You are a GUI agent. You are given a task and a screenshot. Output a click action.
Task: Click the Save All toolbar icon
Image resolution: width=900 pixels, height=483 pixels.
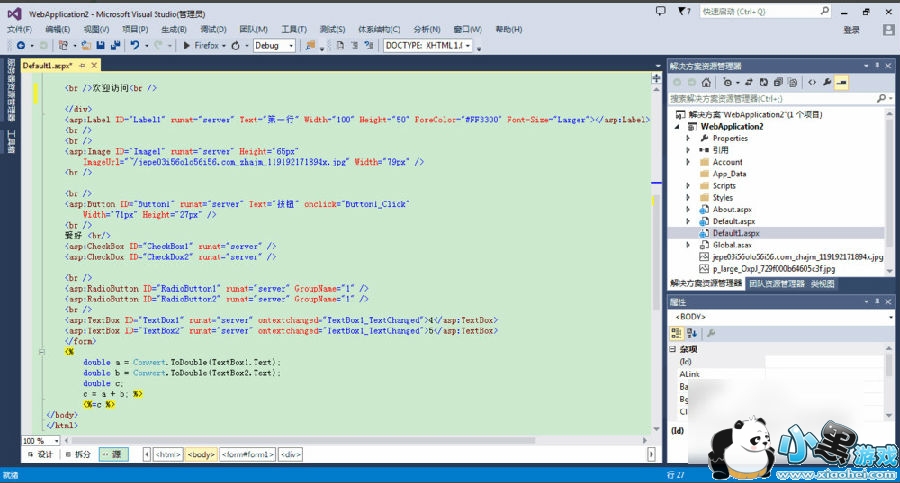114,46
